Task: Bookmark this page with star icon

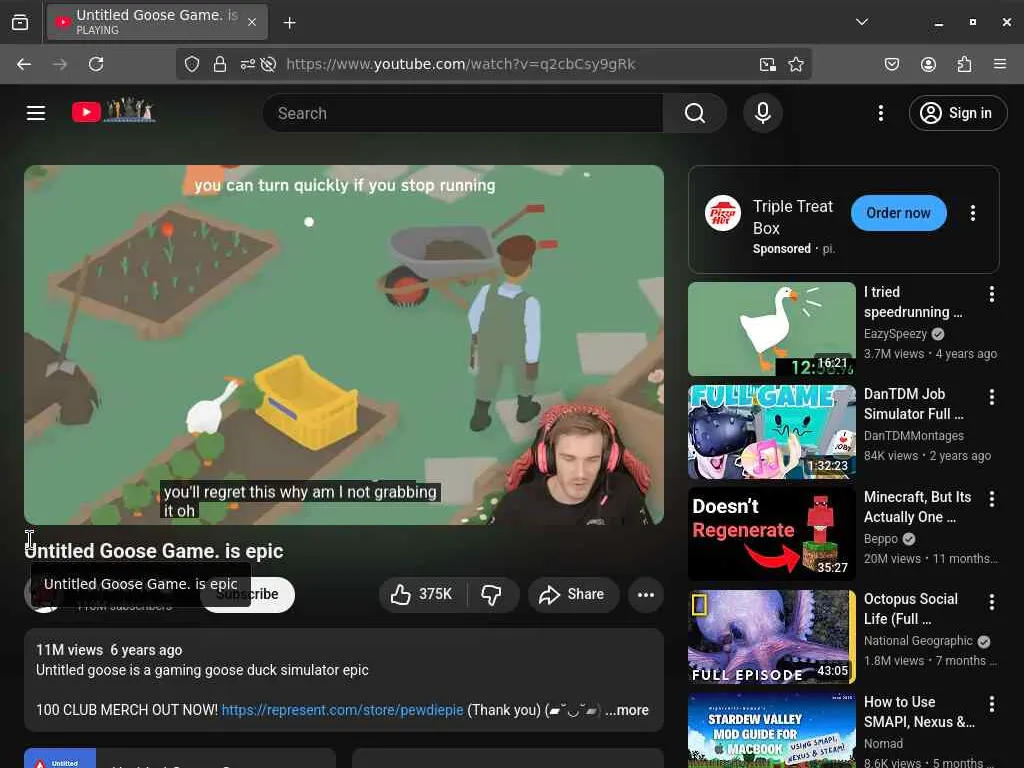Action: [795, 64]
